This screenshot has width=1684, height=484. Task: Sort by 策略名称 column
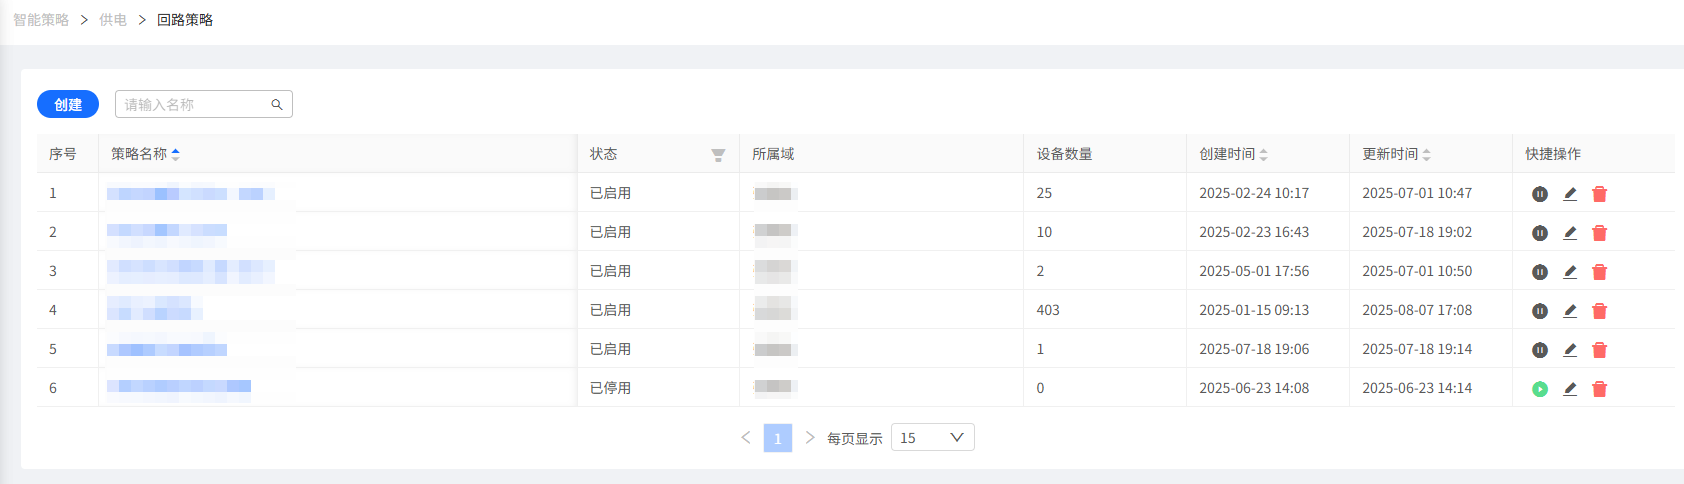coord(176,154)
